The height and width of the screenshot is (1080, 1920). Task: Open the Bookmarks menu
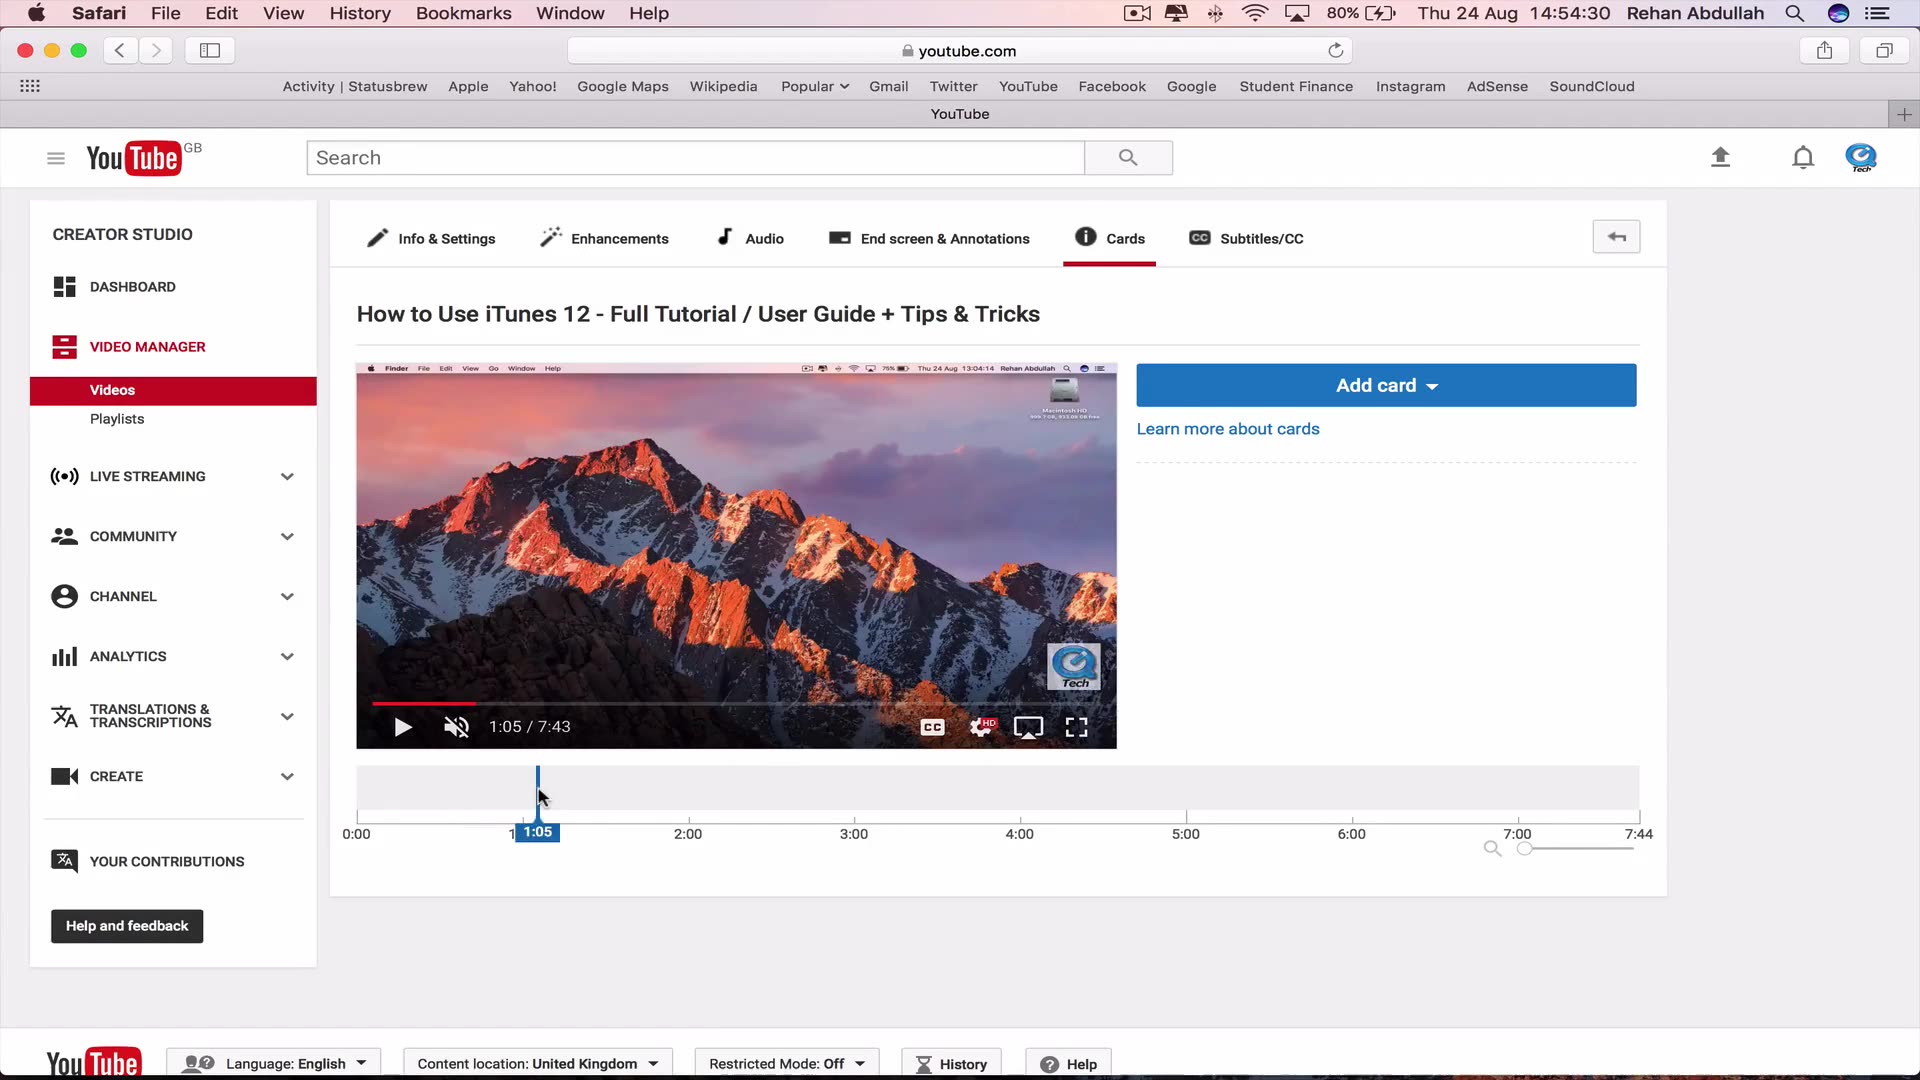463,13
